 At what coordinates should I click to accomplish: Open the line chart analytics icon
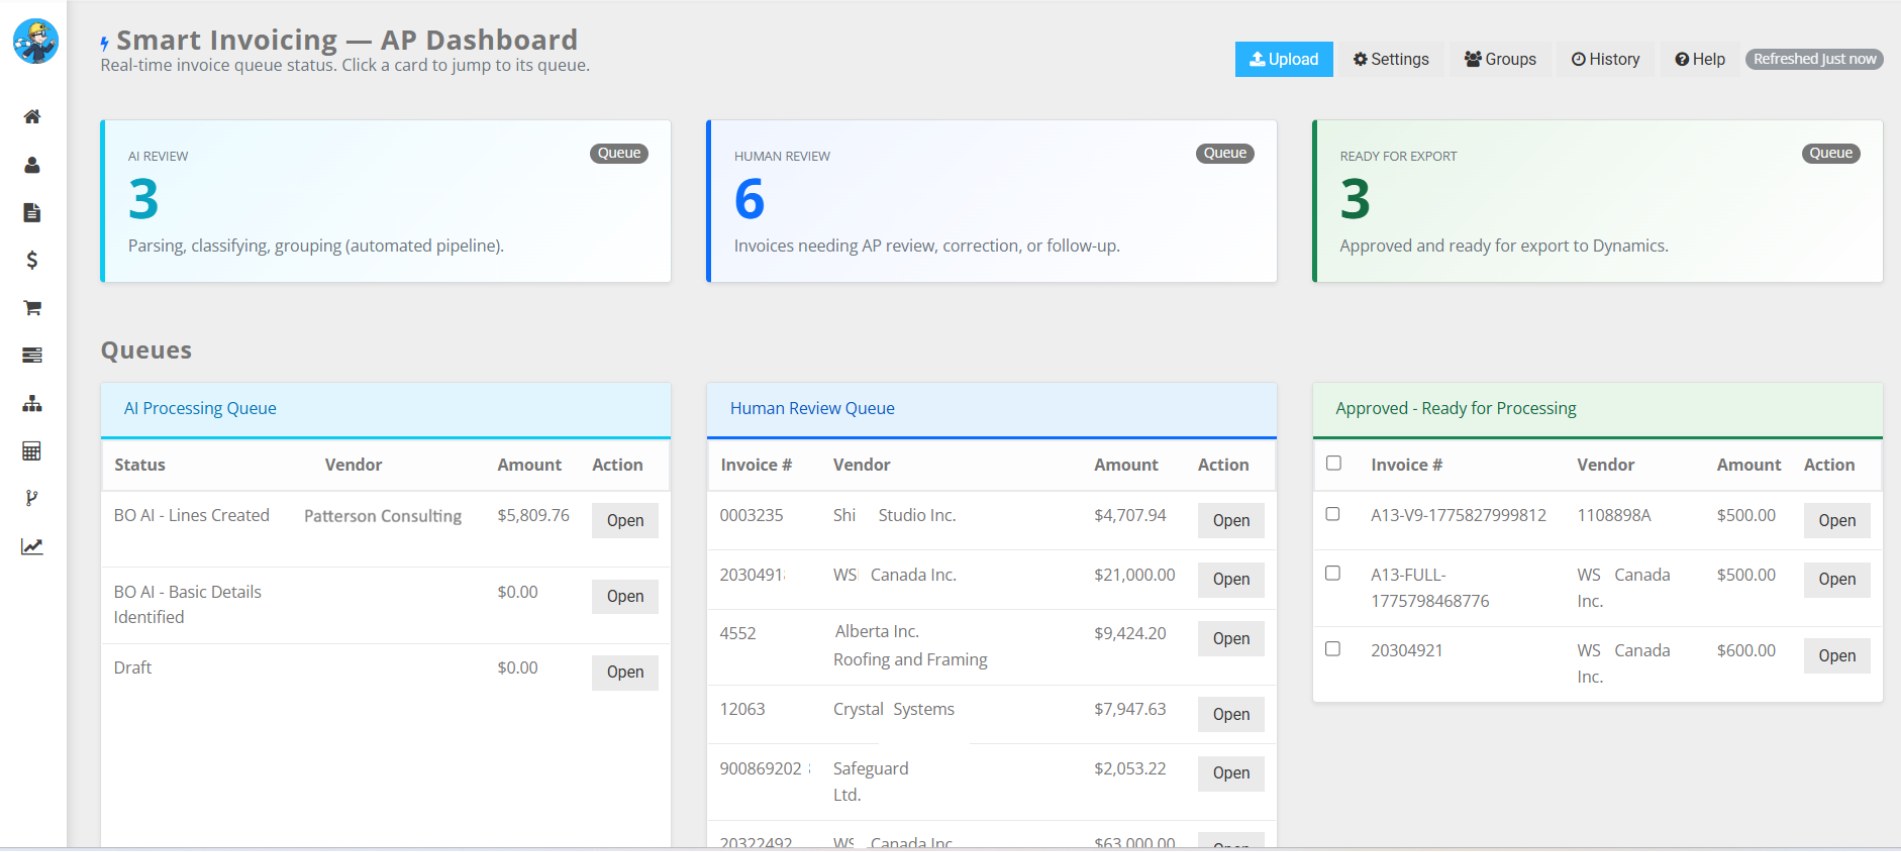click(32, 546)
